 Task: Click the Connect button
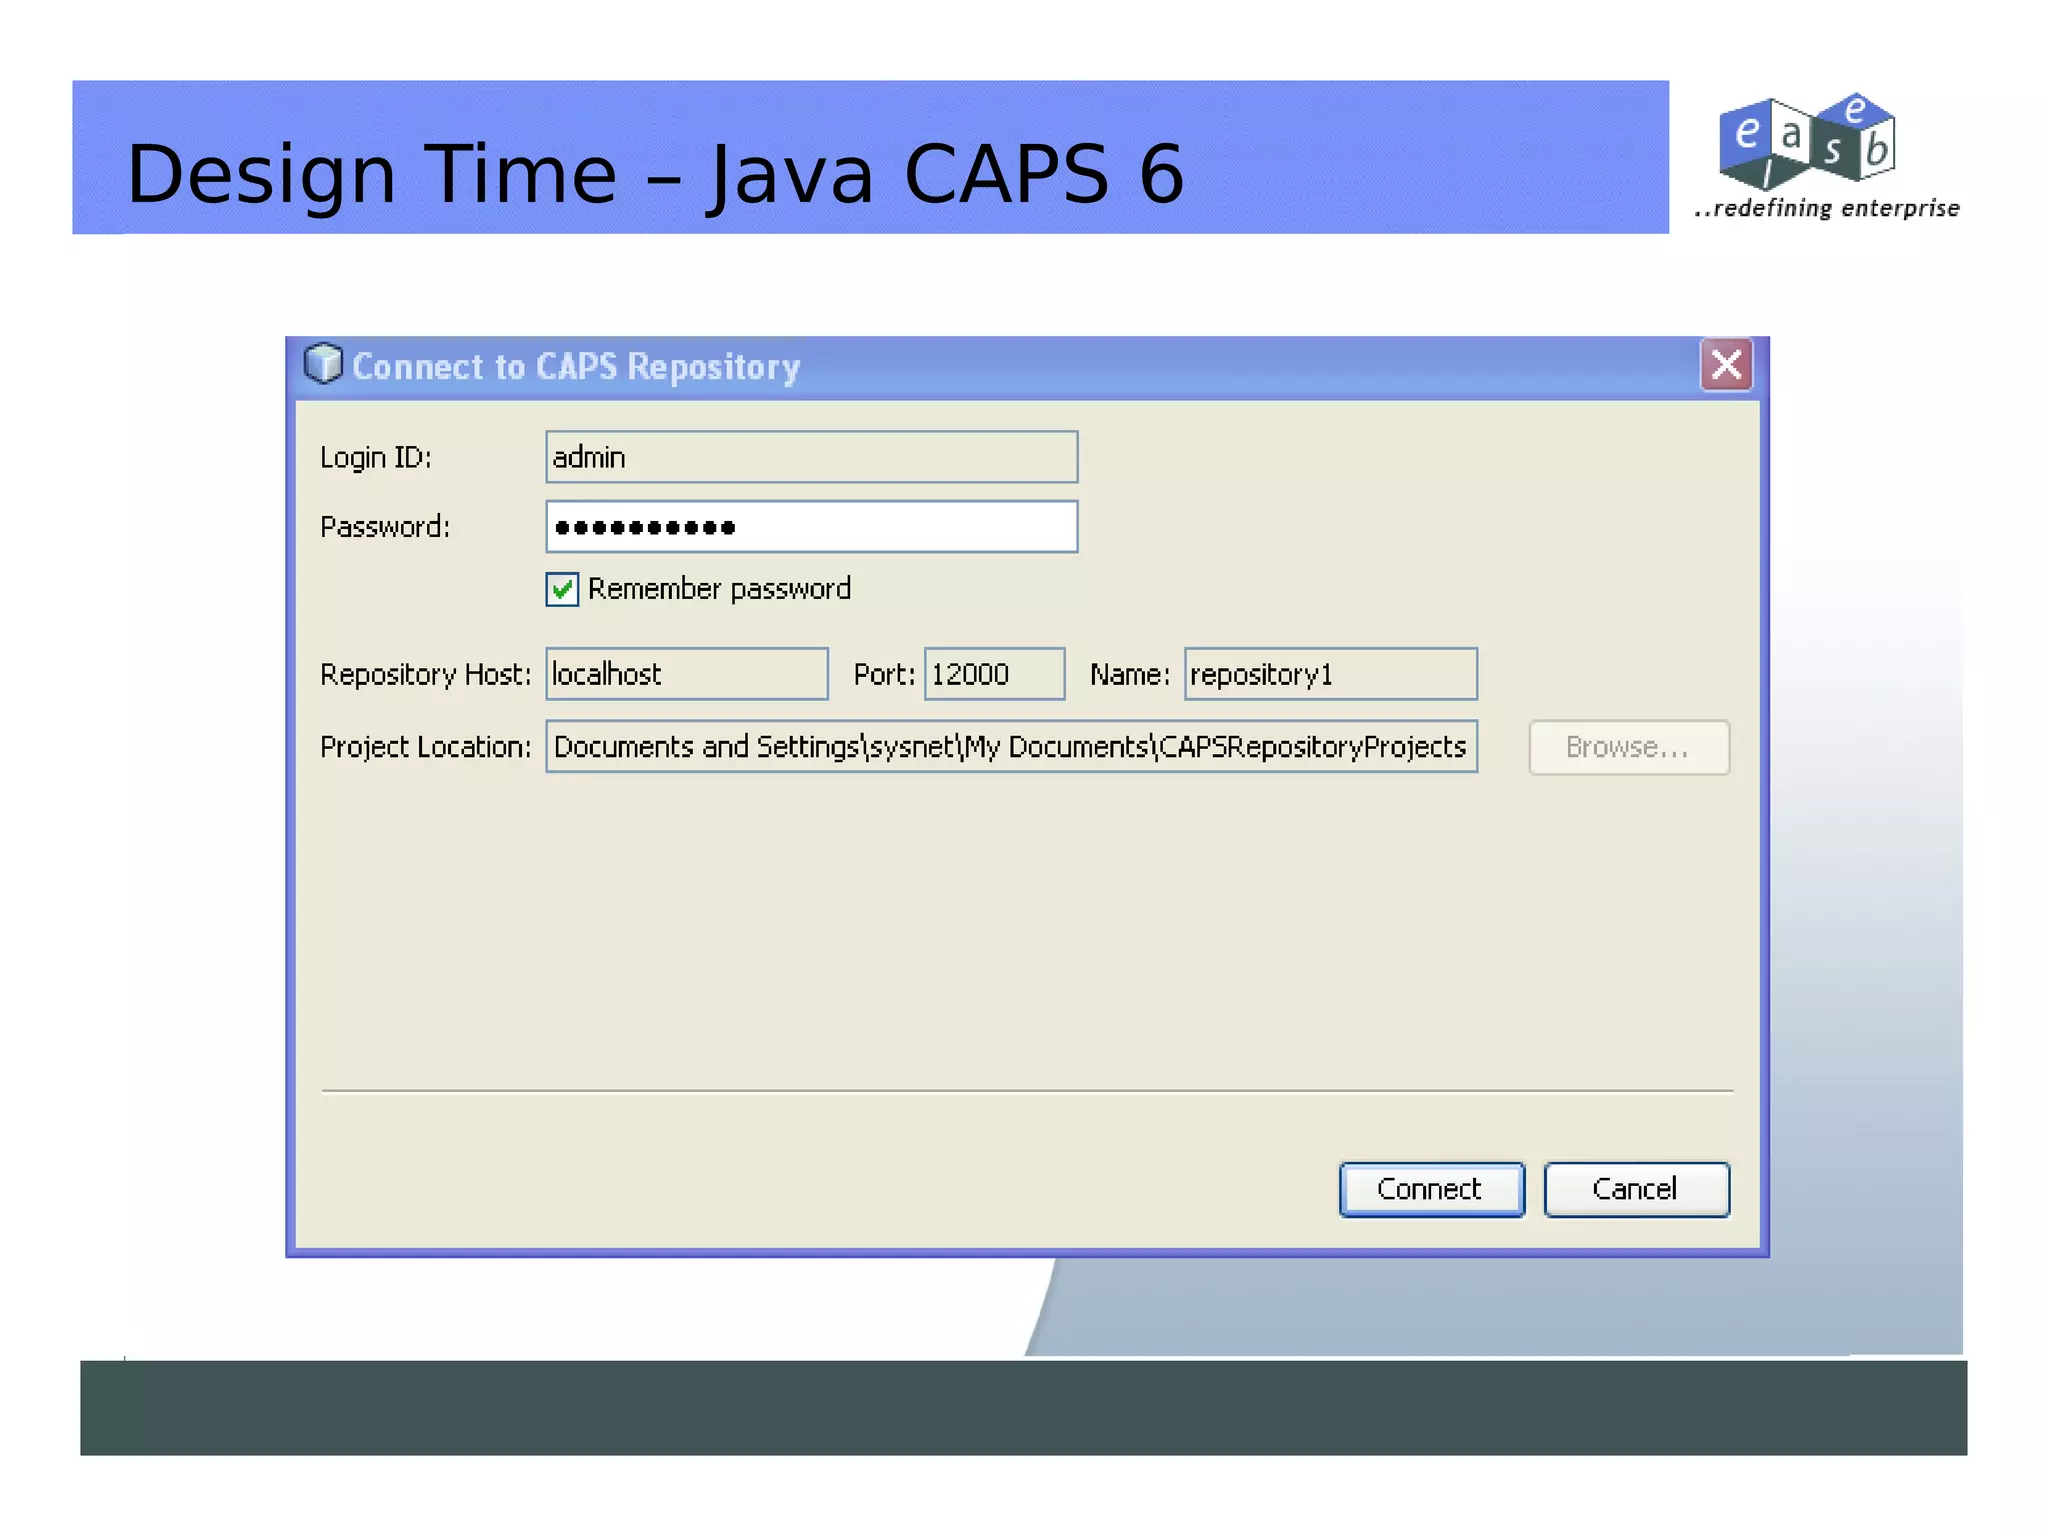coord(1431,1189)
